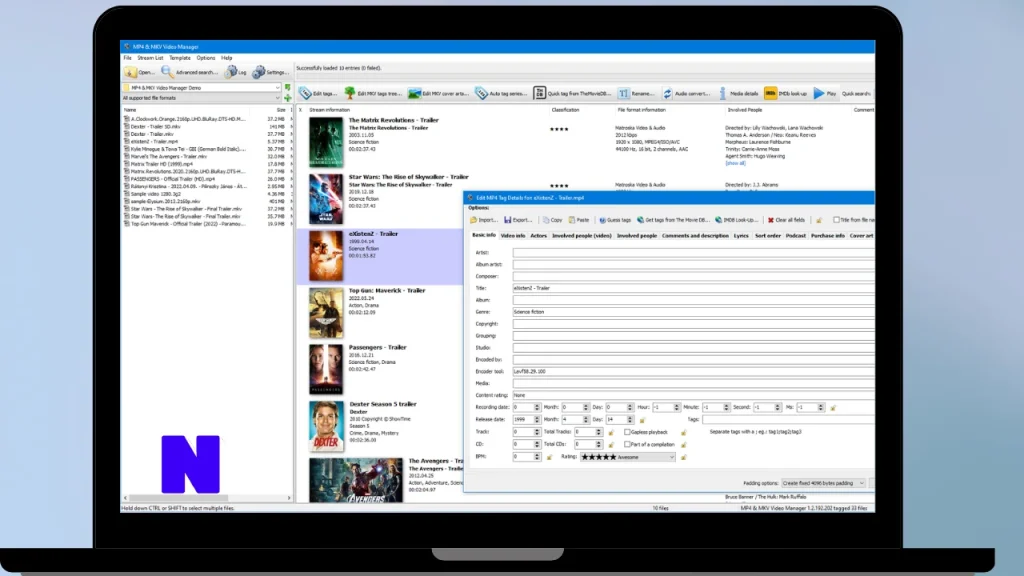Get tags from The Movie DB in dialog
Screen dimensions: 1024x576
point(673,220)
